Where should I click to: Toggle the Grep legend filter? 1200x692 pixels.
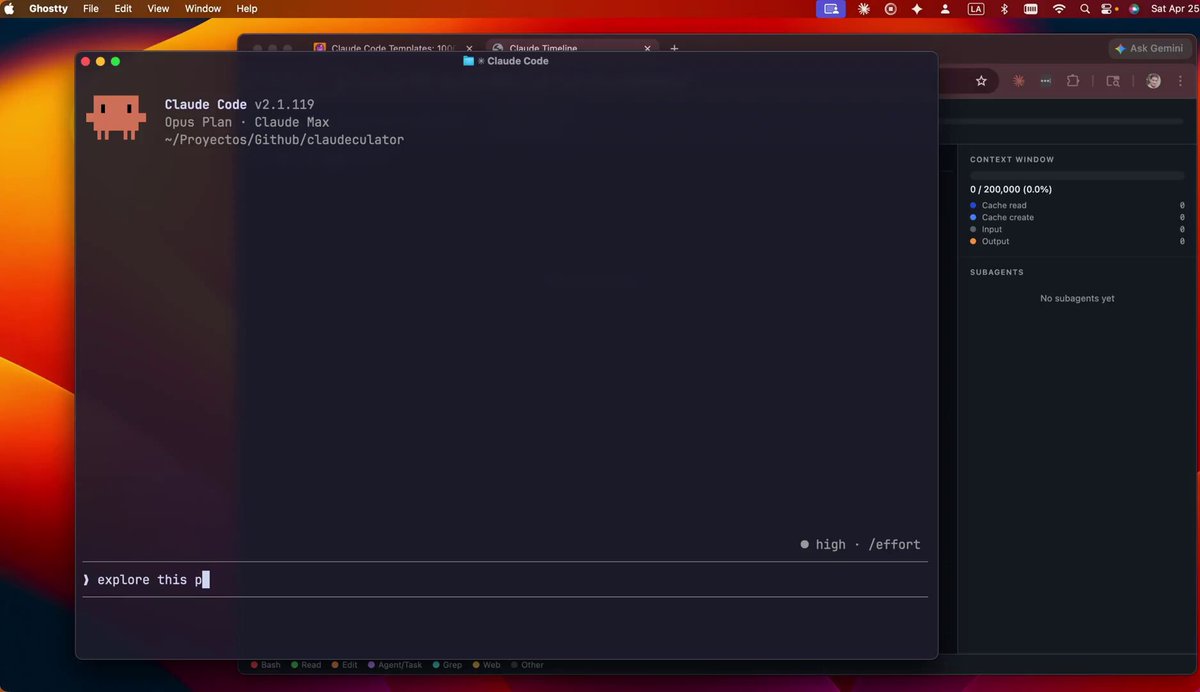tap(448, 665)
